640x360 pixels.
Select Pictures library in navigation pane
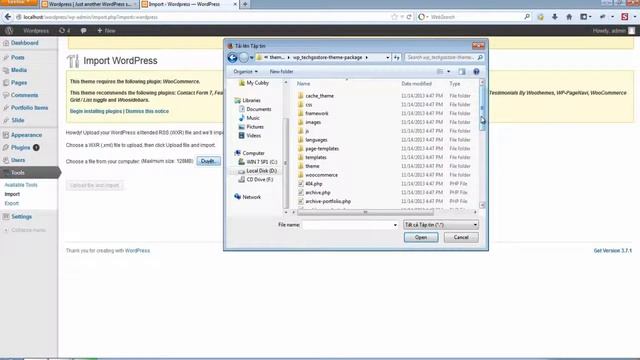[255, 127]
